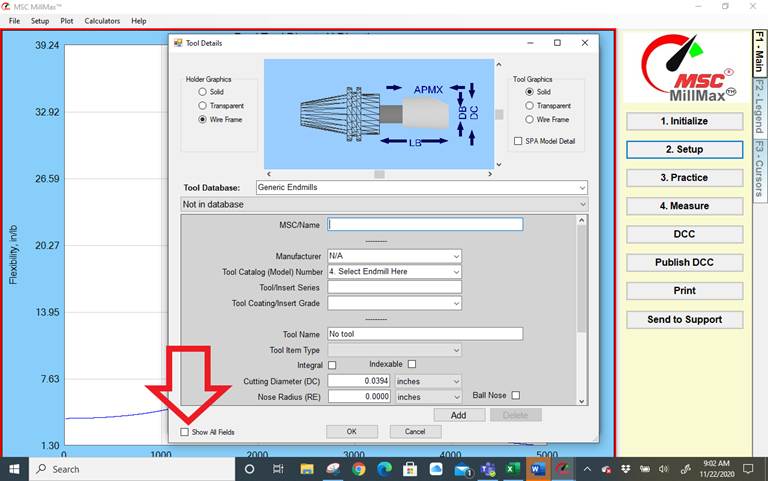Click the 1. Initialize button
The width and height of the screenshot is (768, 481).
click(x=684, y=121)
